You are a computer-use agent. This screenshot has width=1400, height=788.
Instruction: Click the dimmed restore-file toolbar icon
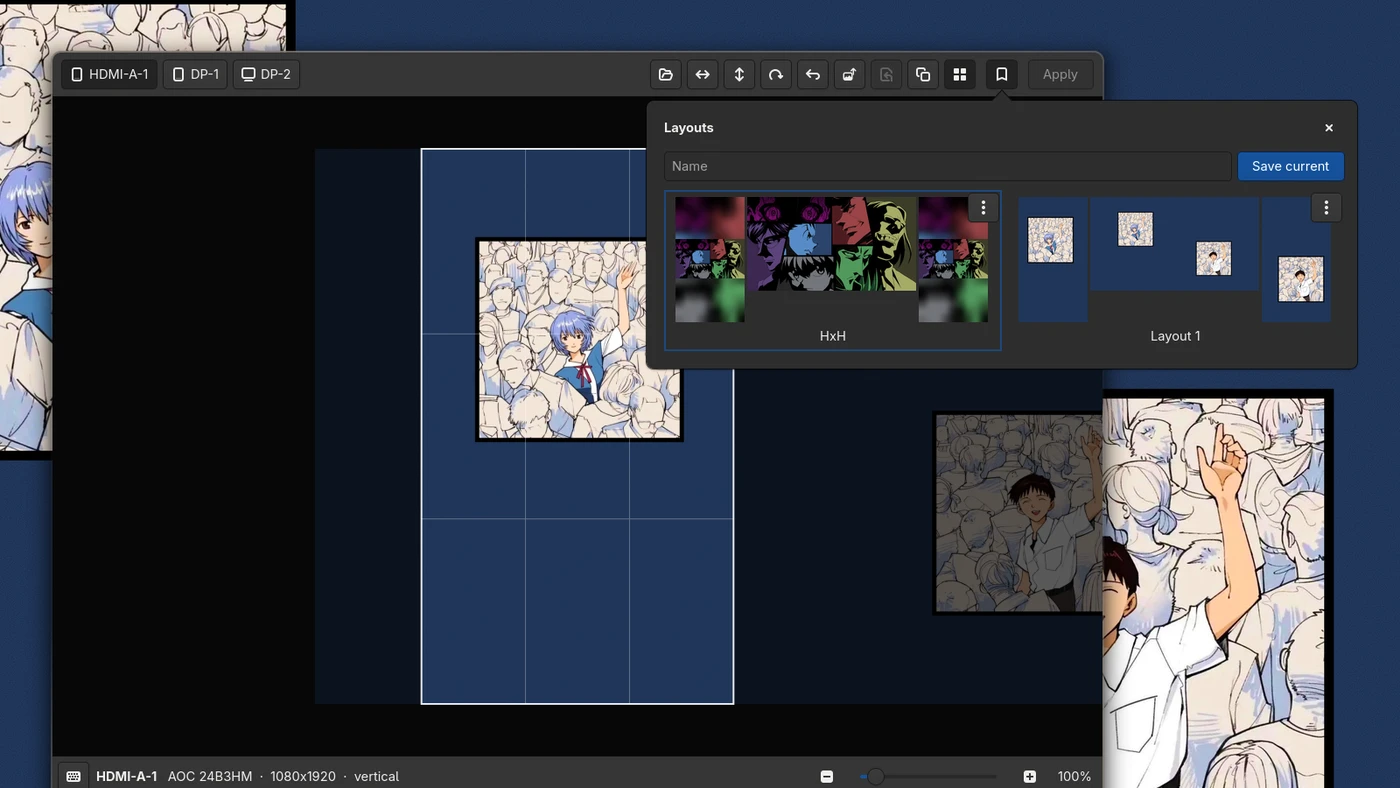click(x=886, y=74)
